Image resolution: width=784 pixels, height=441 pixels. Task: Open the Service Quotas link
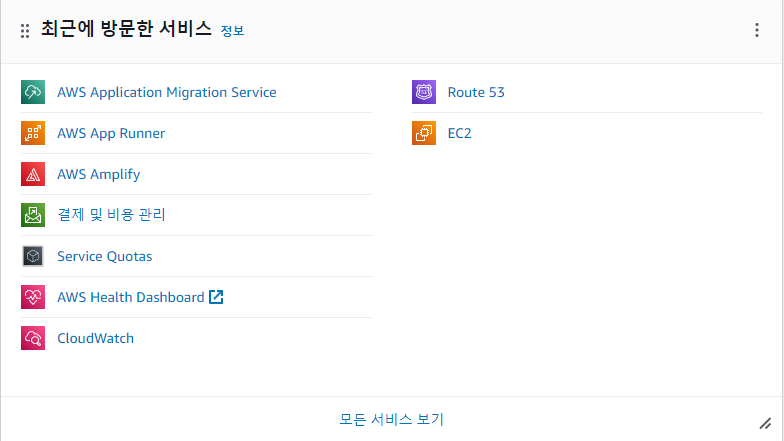point(104,256)
